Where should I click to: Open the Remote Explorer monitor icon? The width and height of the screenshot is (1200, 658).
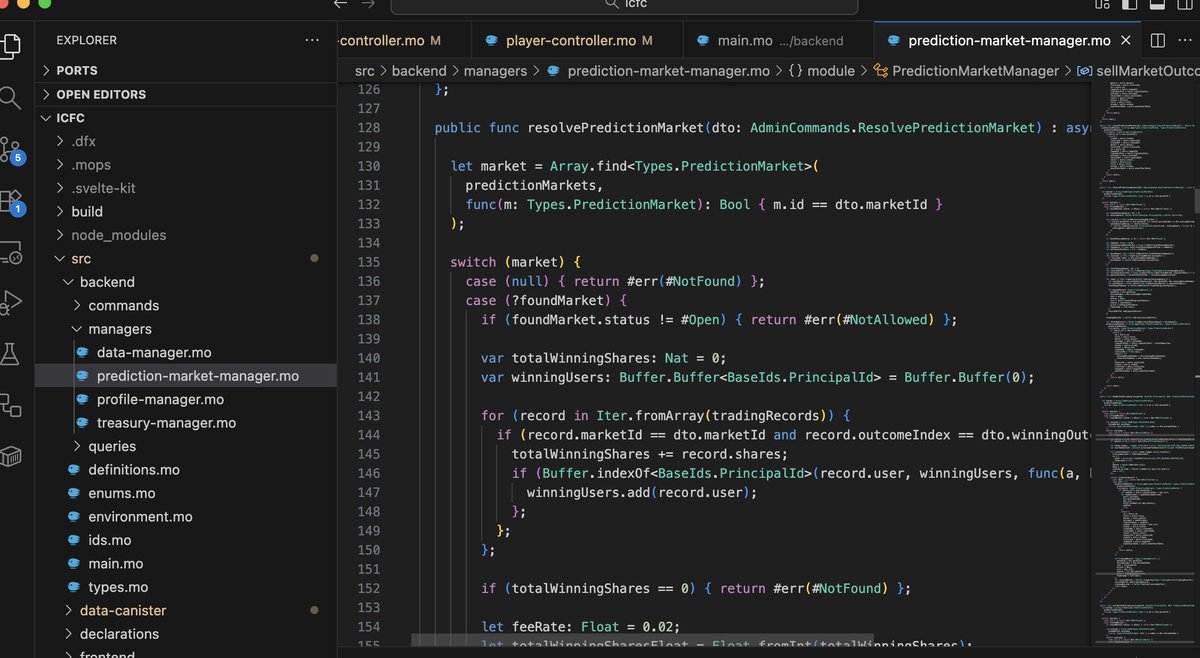10,252
